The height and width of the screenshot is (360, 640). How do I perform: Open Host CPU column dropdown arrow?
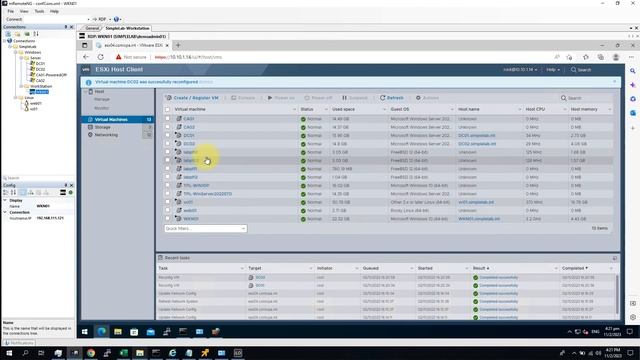(x=564, y=109)
